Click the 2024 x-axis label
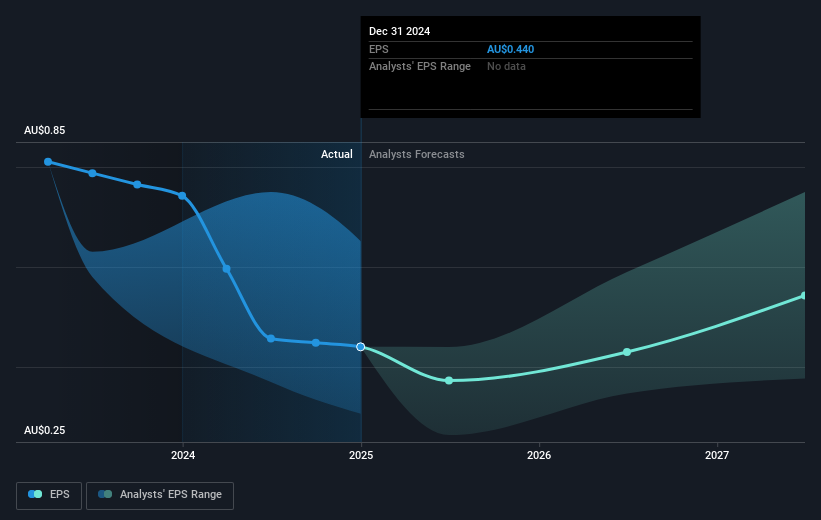The image size is (821, 520). coord(183,456)
